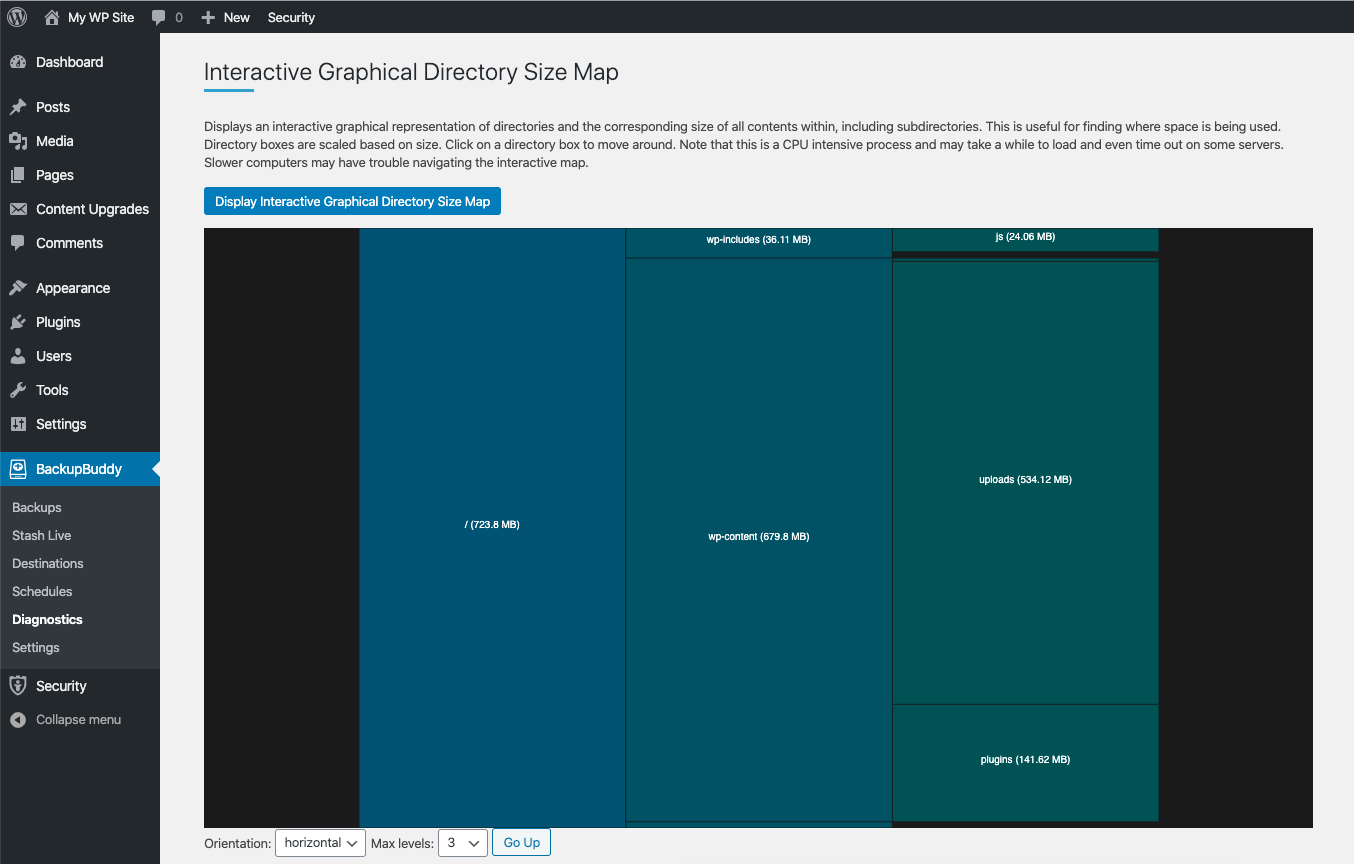The image size is (1354, 864).
Task: Select the root / (723.8 MB) box
Action: tap(492, 527)
